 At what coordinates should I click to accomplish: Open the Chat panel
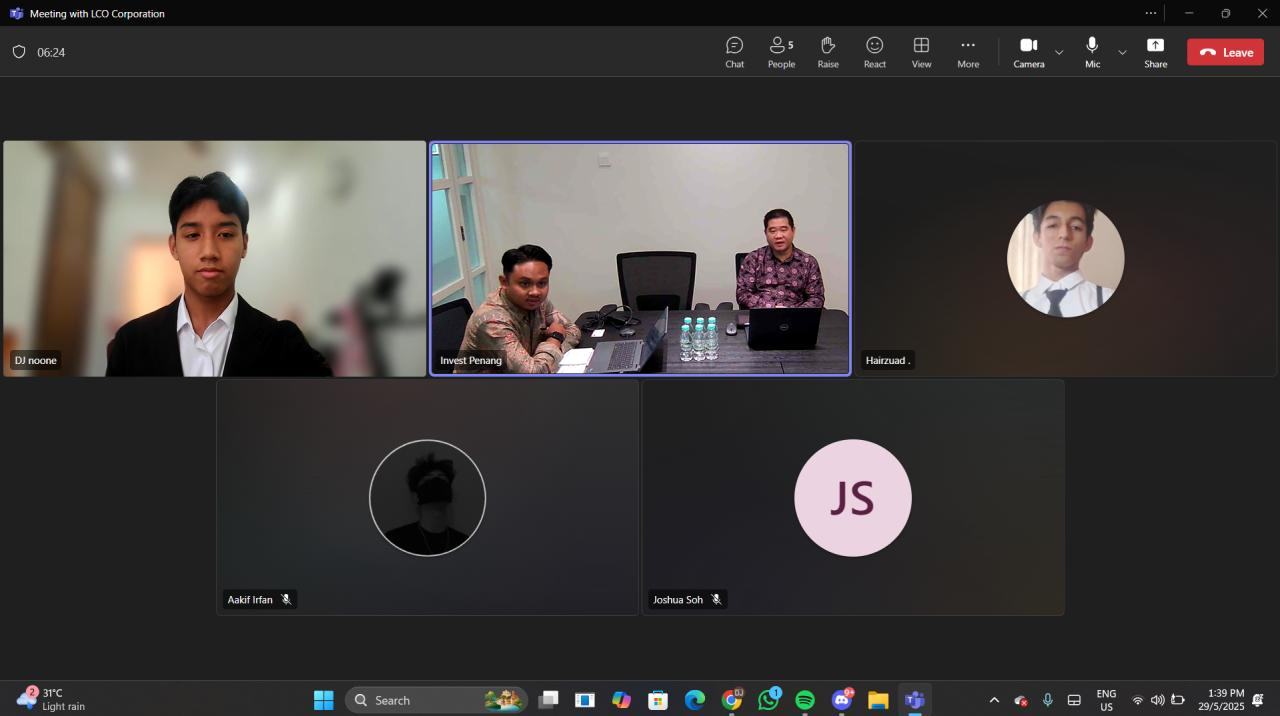734,52
